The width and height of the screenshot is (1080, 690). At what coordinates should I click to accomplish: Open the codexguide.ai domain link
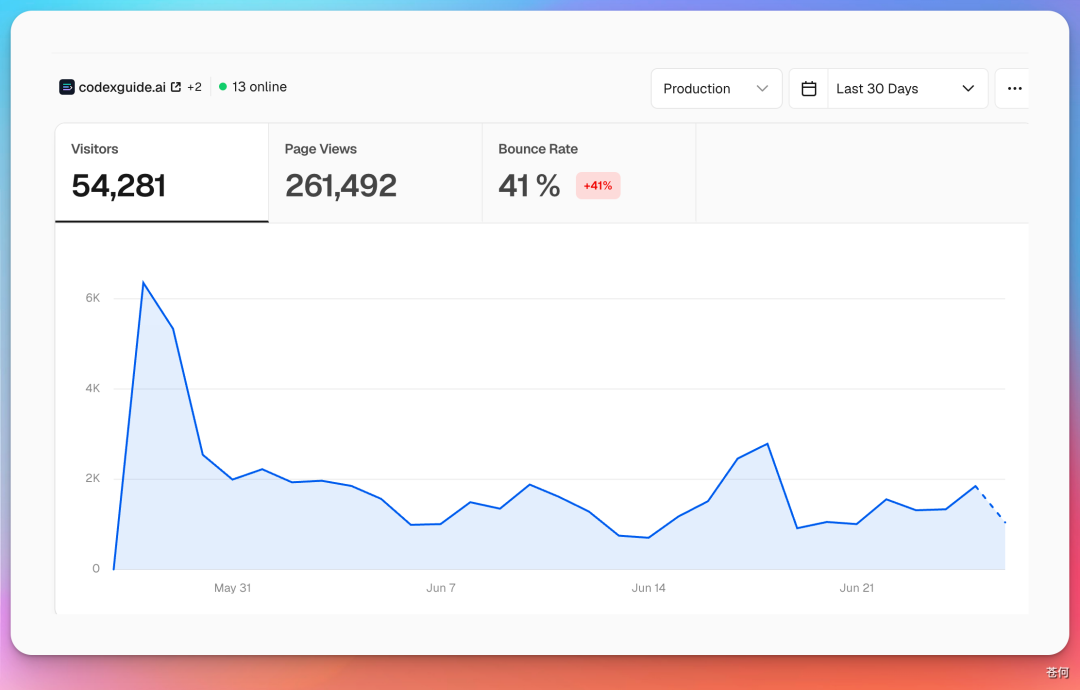click(x=122, y=87)
